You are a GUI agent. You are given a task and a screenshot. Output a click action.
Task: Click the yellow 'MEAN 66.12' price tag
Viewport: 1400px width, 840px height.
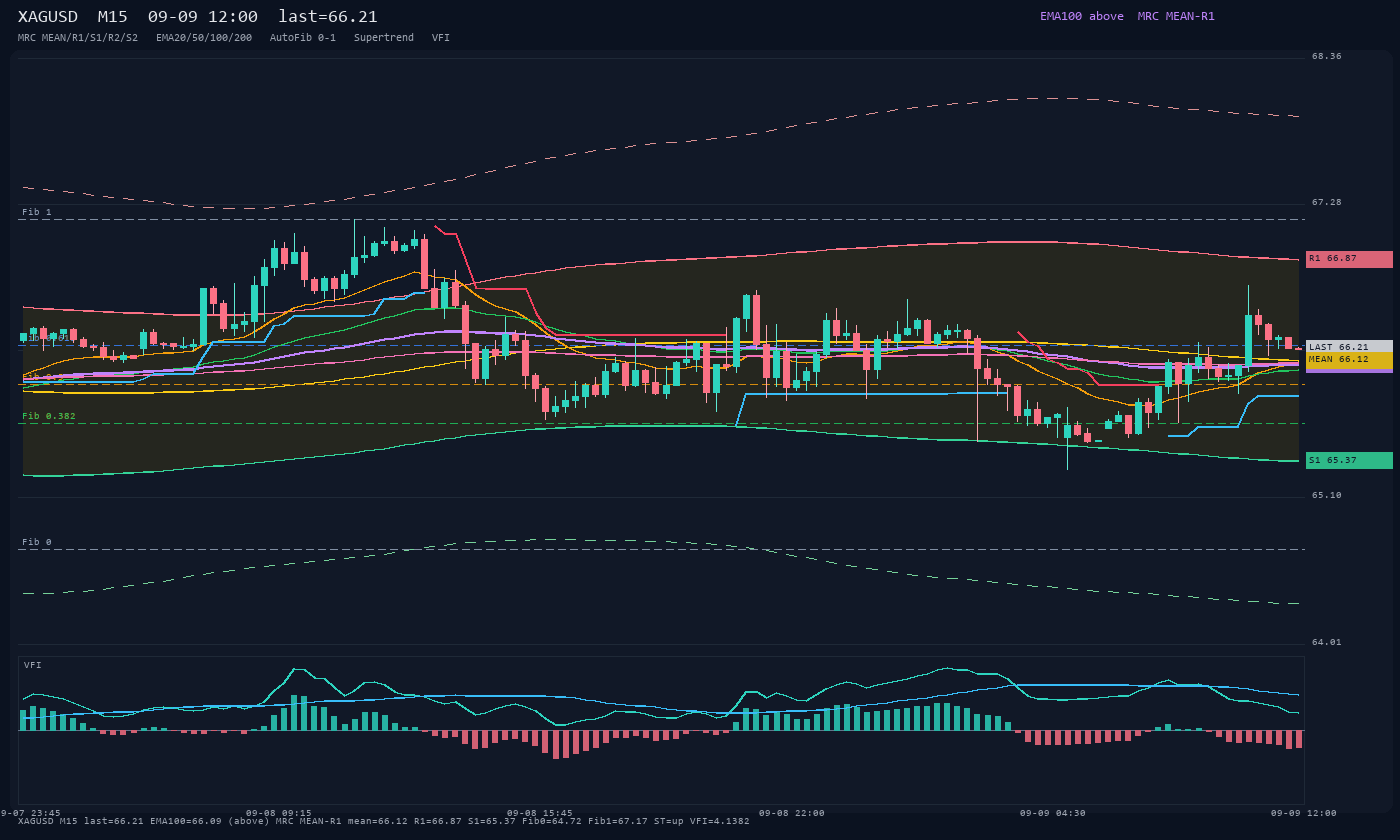1349,360
